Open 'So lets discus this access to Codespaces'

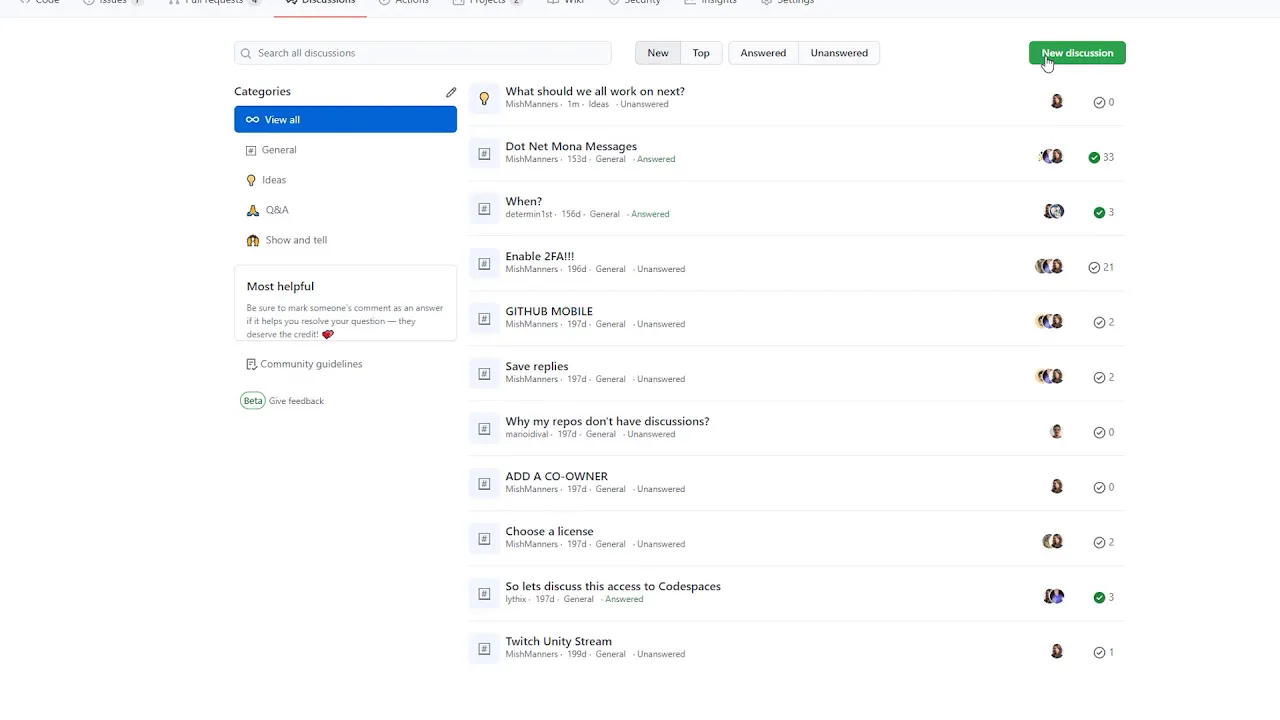click(613, 586)
